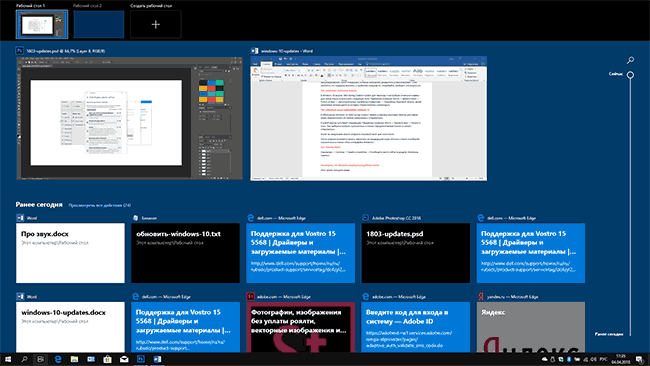Open File Explorer from the taskbar
The image size is (650, 366).
tap(74, 359)
